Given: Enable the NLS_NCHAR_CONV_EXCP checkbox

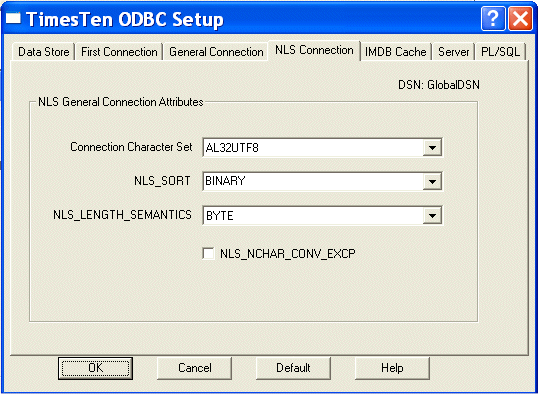Looking at the screenshot, I should click(x=209, y=254).
